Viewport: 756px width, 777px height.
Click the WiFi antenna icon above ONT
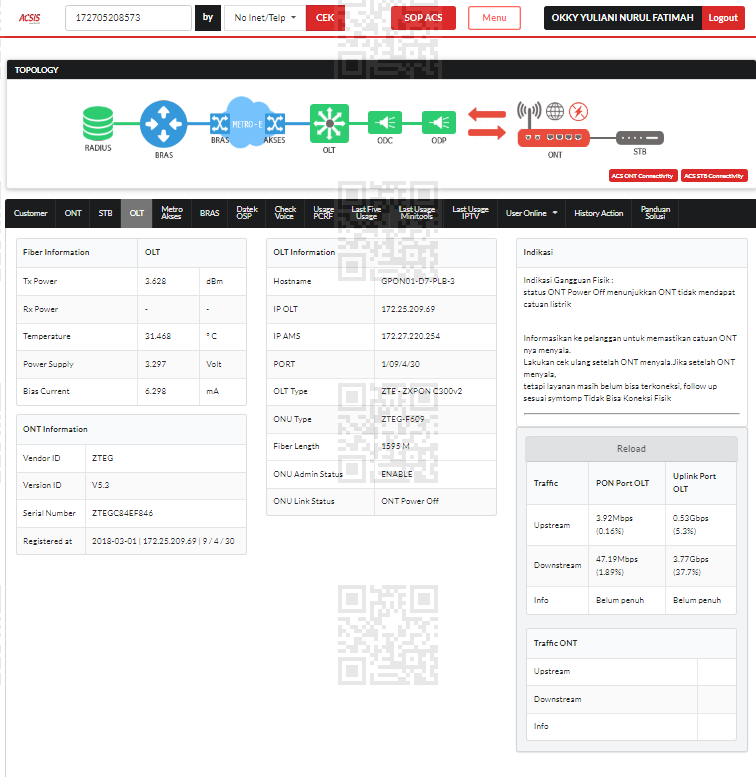click(529, 114)
